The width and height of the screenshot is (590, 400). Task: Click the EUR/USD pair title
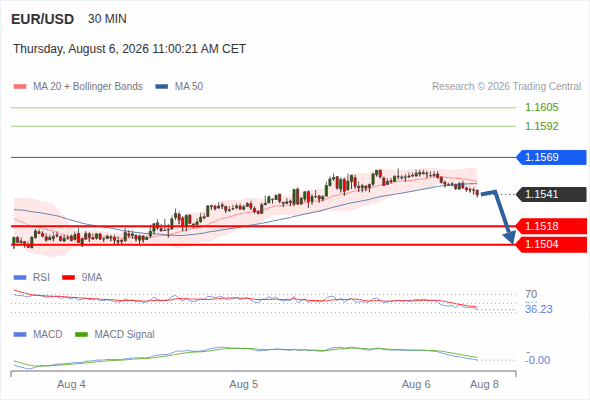(42, 19)
